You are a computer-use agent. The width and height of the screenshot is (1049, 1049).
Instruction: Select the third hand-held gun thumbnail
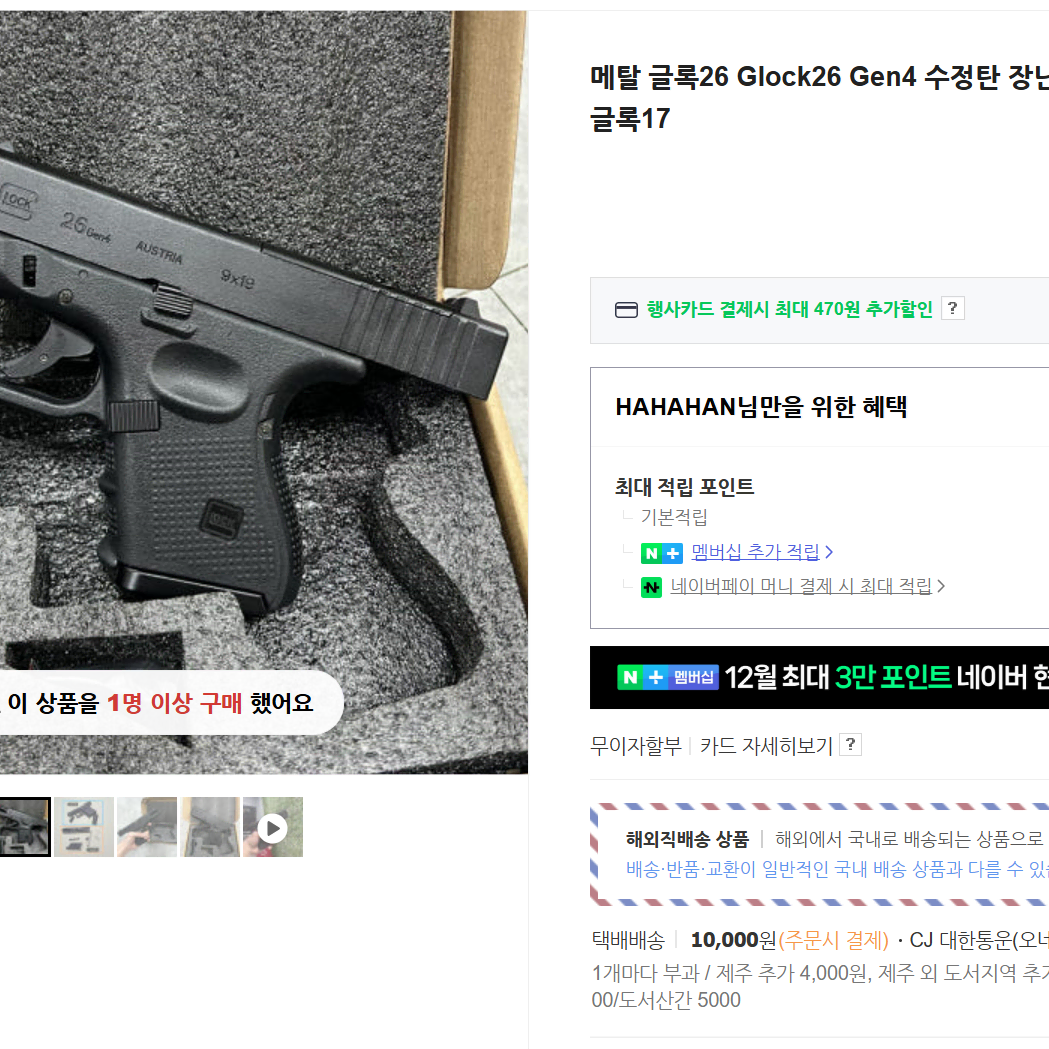[x=147, y=827]
